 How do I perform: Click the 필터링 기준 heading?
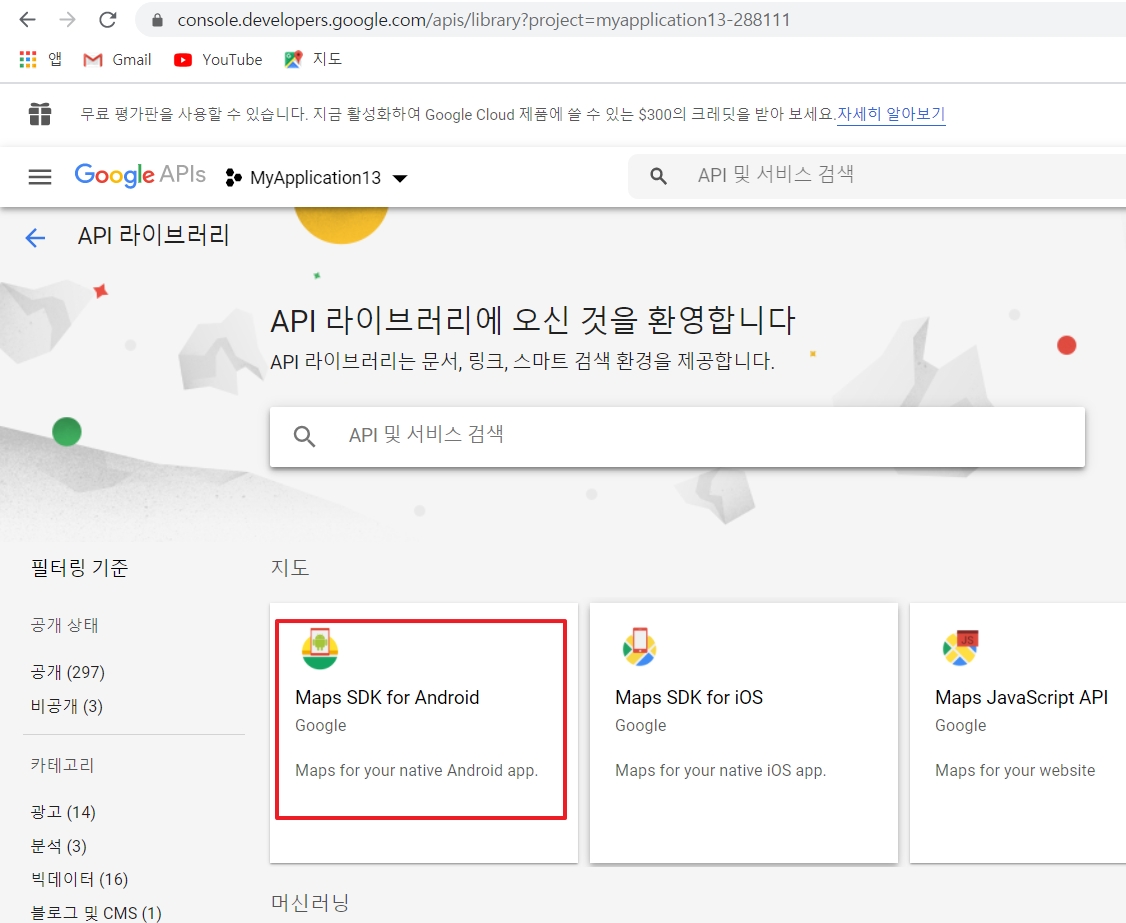pos(80,567)
